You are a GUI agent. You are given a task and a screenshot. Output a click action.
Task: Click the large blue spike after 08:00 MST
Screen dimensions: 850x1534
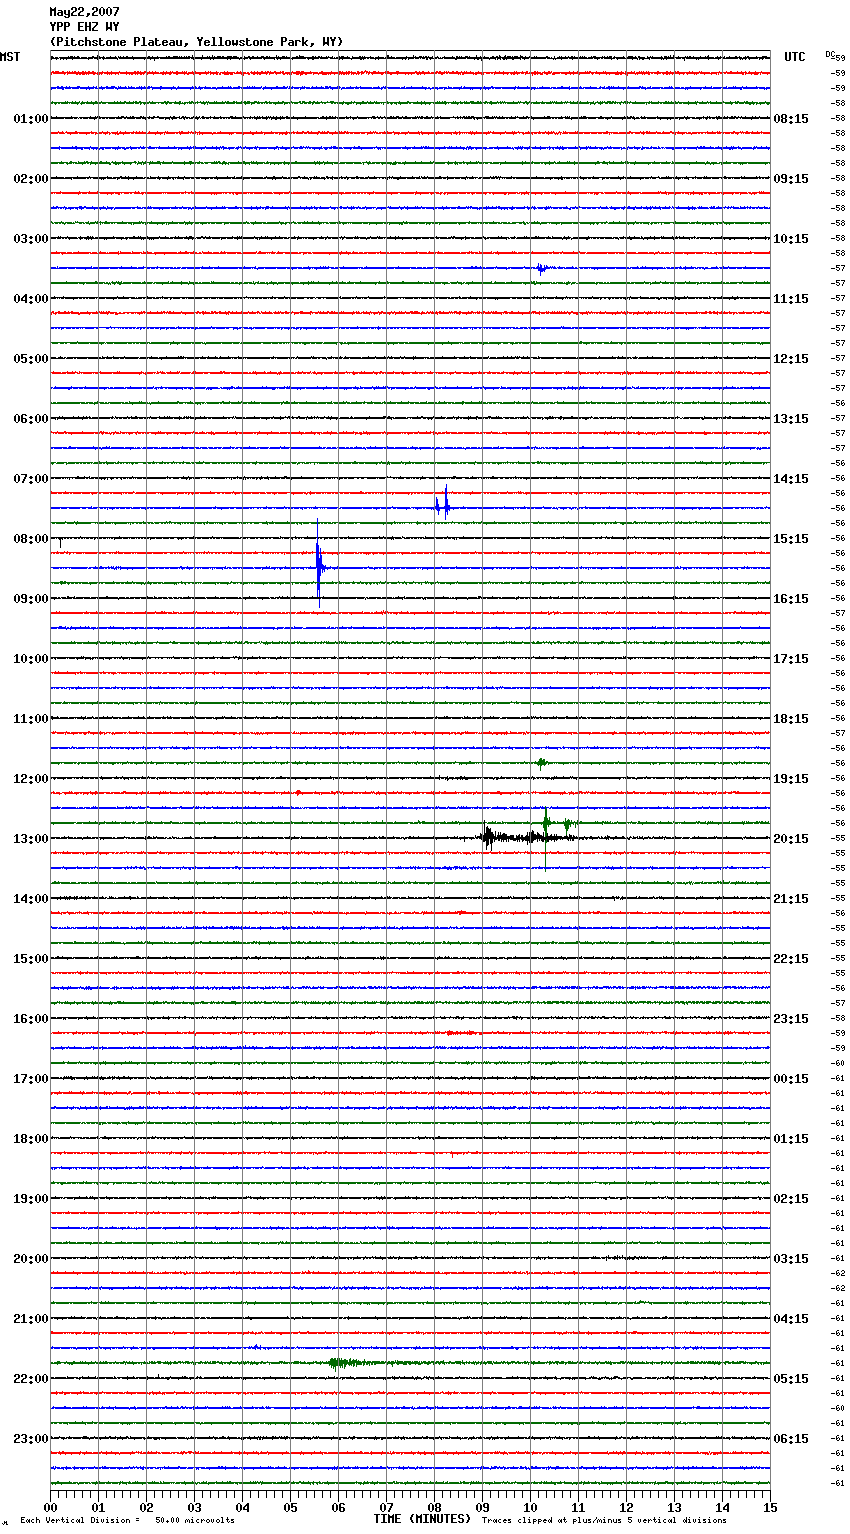click(319, 565)
